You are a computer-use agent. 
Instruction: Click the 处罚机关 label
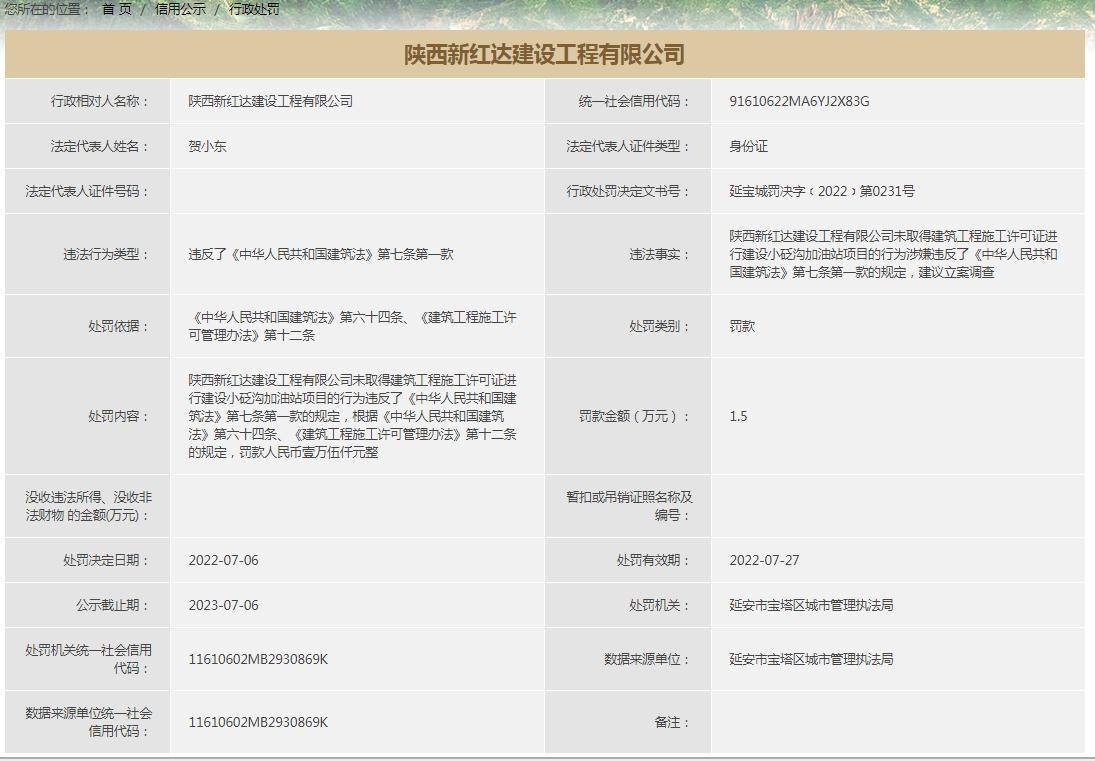pyautogui.click(x=659, y=605)
